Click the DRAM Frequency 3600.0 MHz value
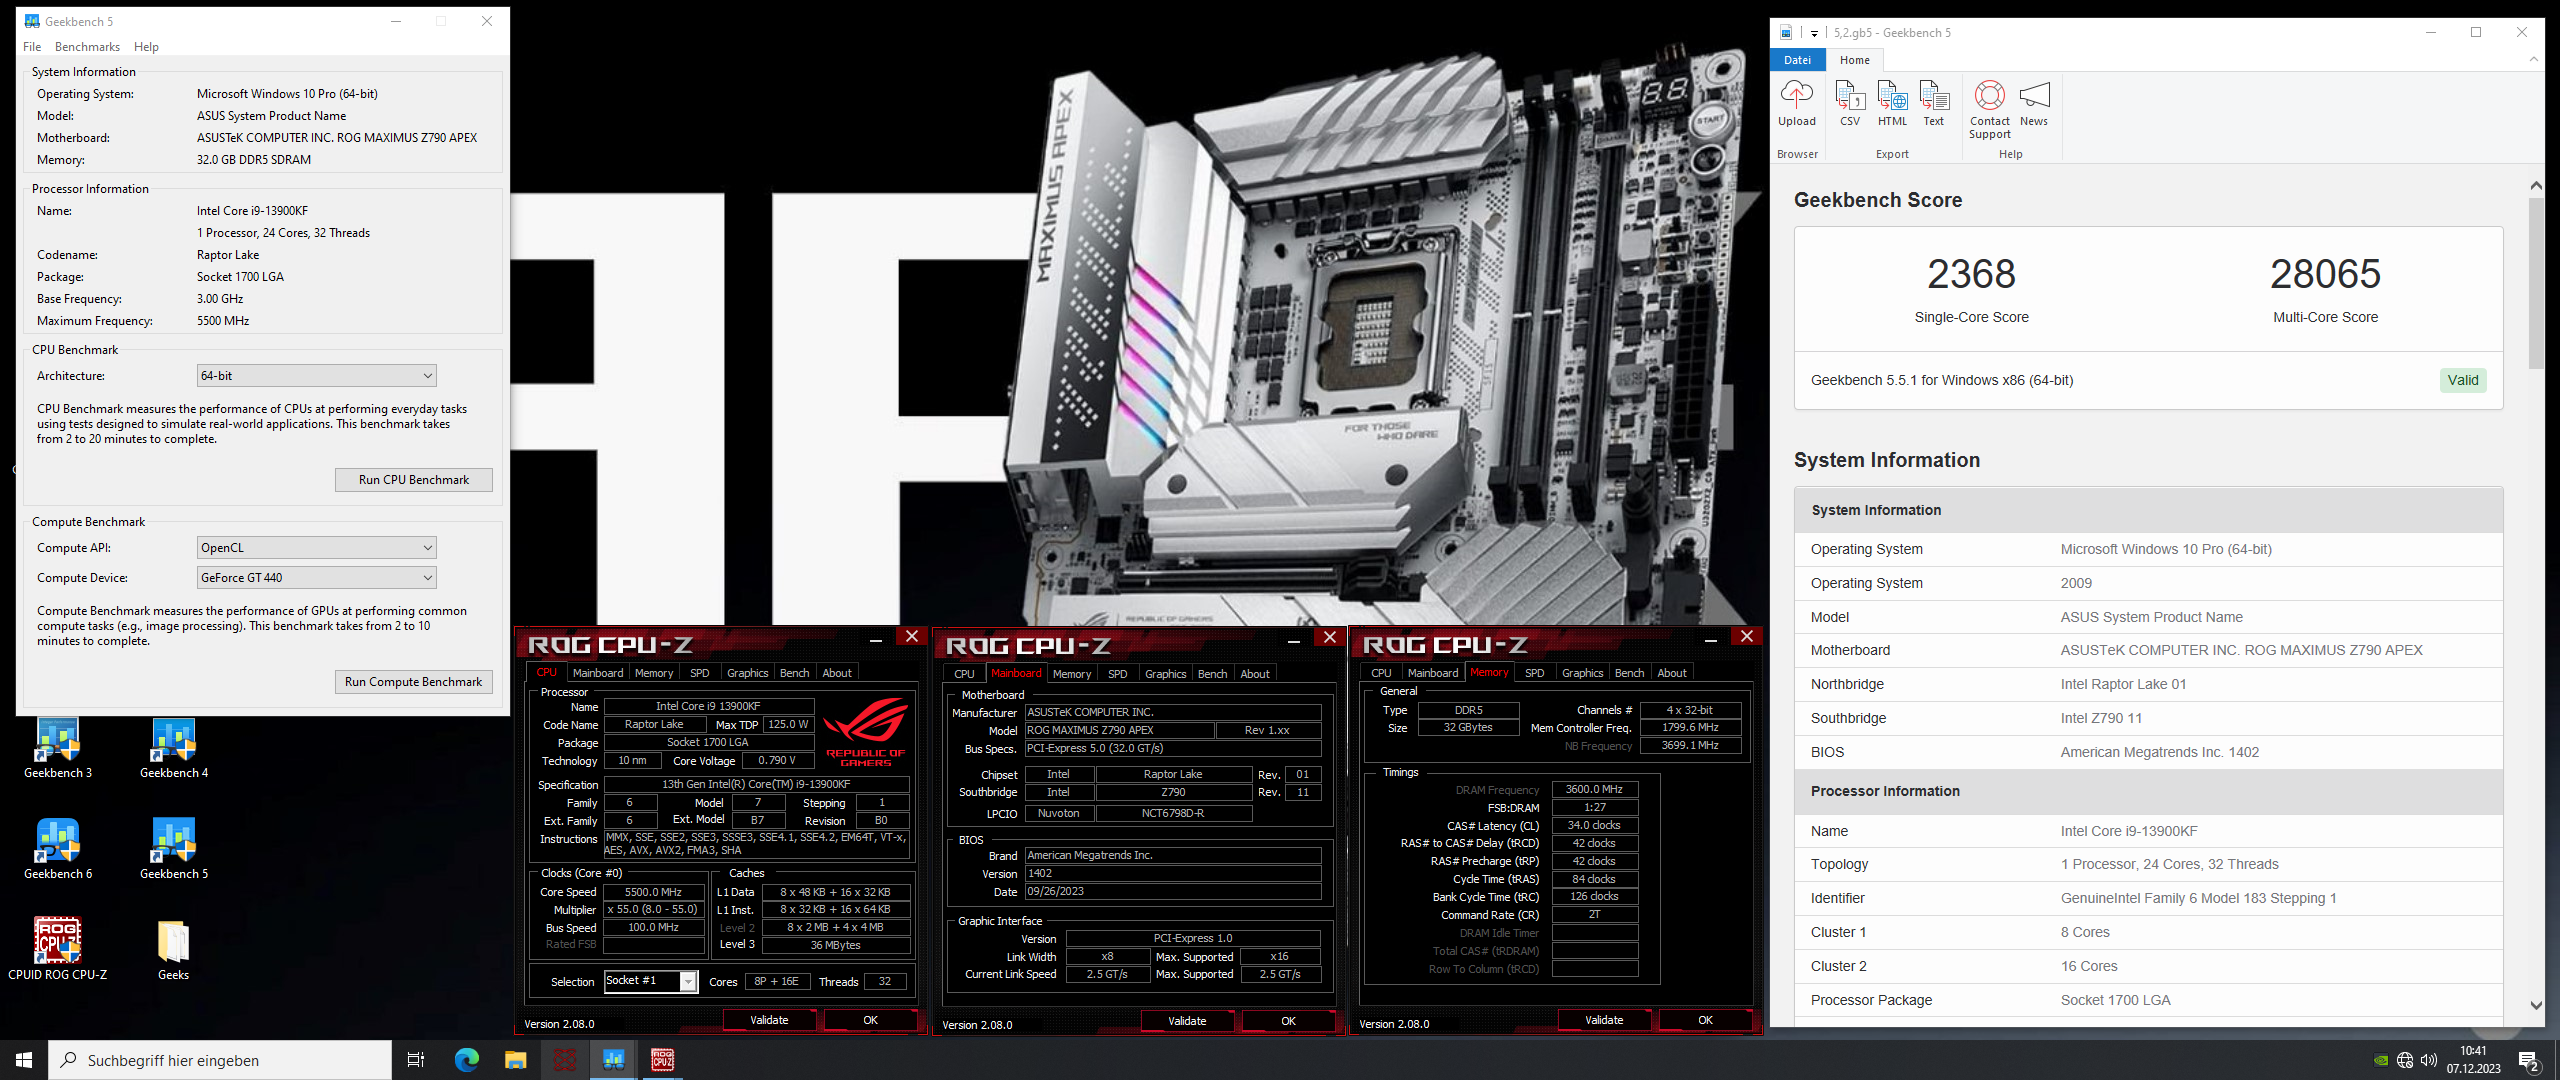The image size is (2560, 1080). pyautogui.click(x=1594, y=789)
